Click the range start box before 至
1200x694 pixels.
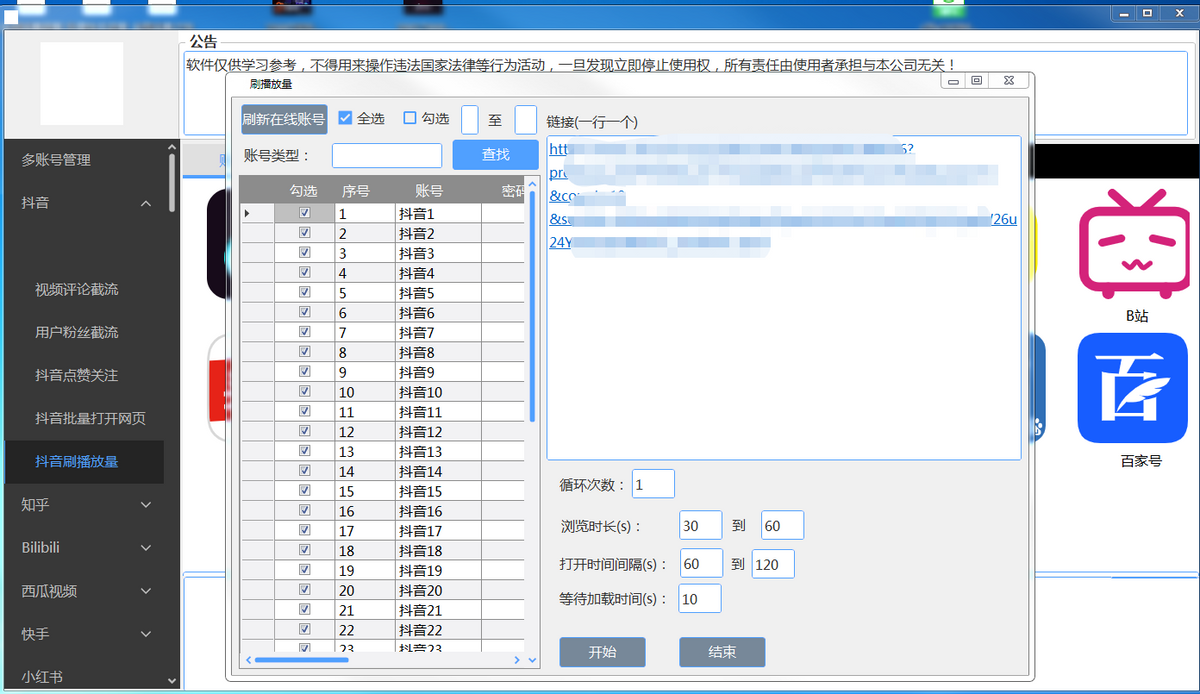point(470,119)
